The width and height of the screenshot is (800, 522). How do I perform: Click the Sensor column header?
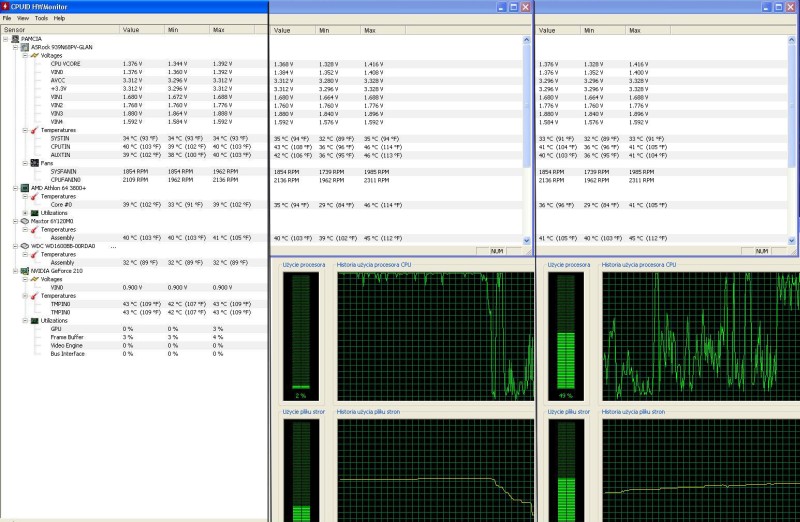[60, 30]
